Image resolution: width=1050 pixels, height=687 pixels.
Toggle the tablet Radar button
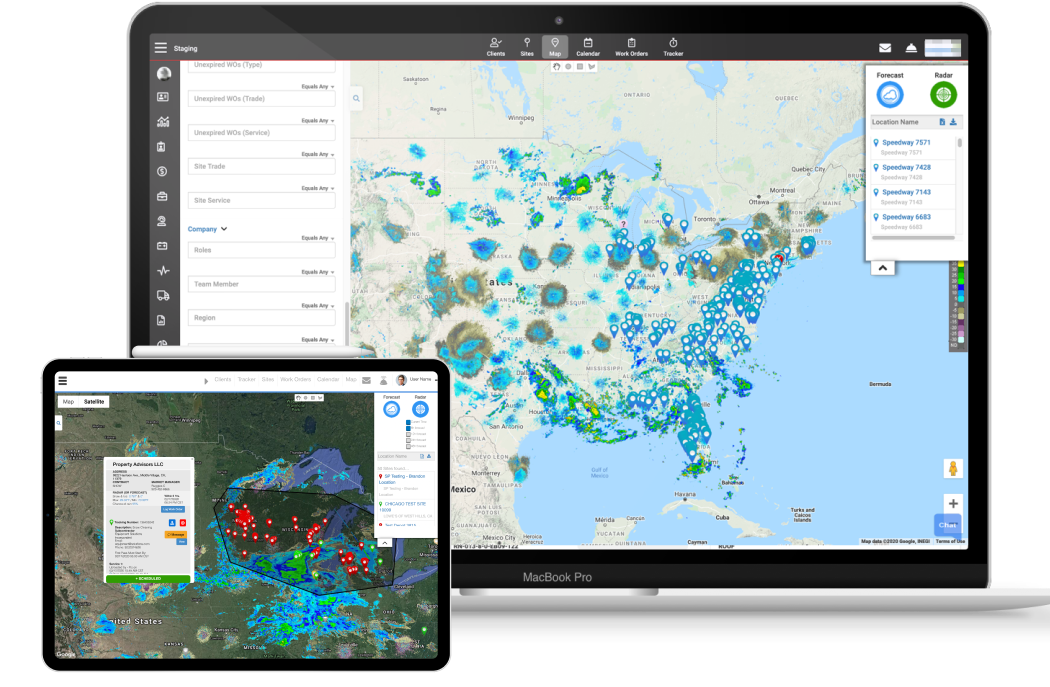click(421, 409)
